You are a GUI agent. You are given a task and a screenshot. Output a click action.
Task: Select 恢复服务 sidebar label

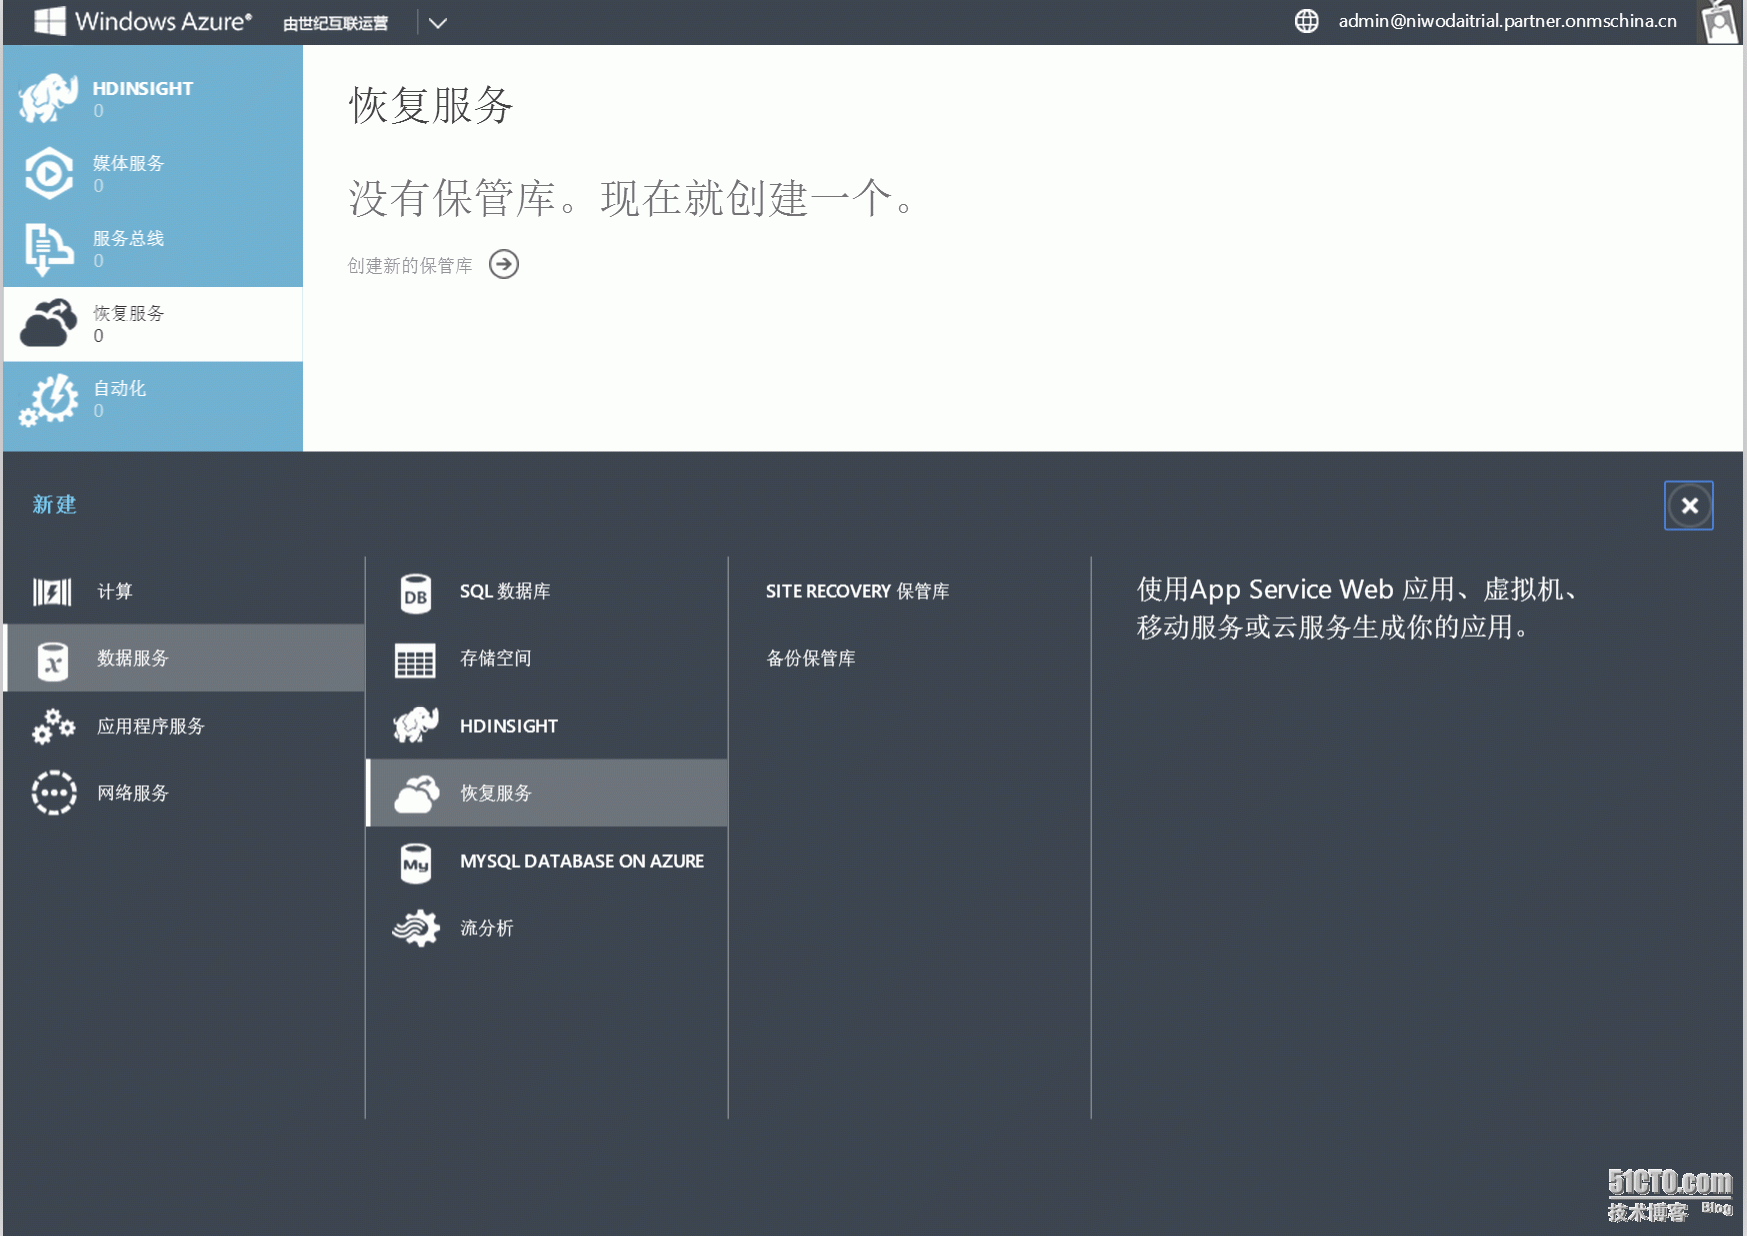pos(129,313)
